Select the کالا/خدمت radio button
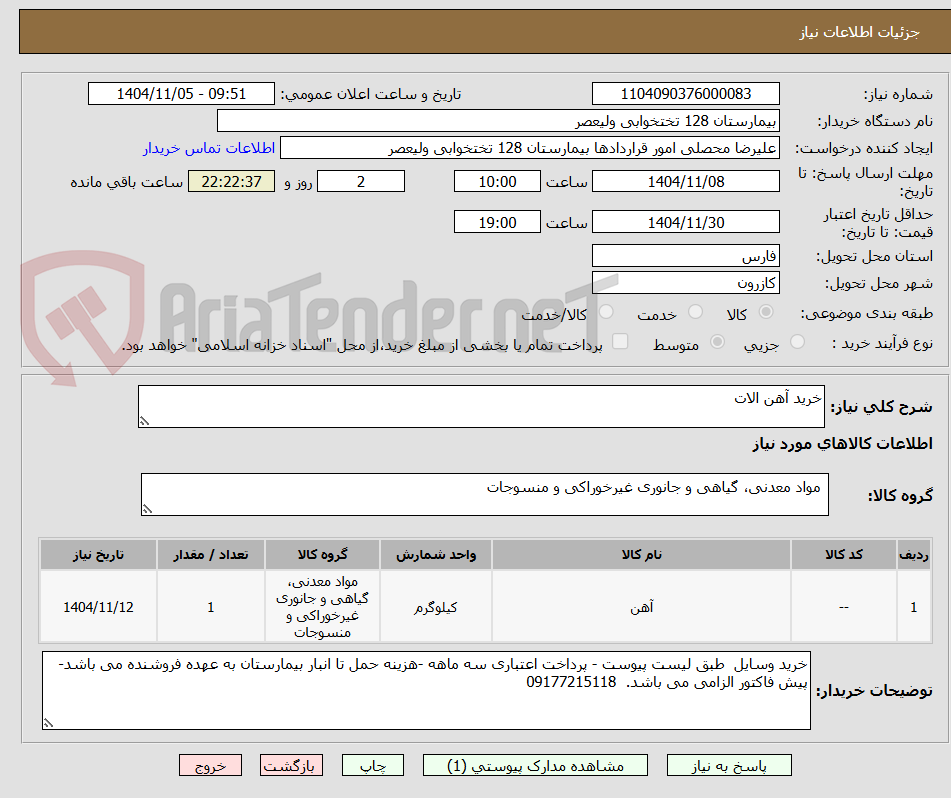 (x=606, y=312)
